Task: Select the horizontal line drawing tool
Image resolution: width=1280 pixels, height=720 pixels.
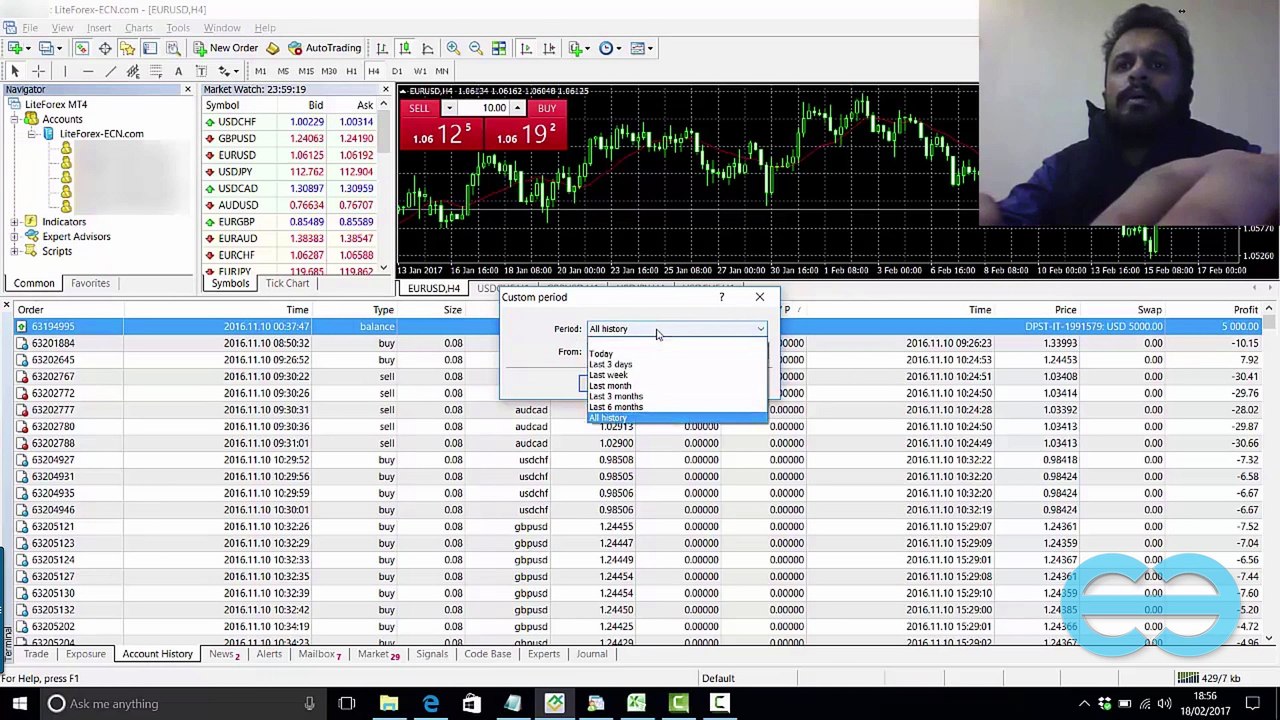Action: (87, 71)
